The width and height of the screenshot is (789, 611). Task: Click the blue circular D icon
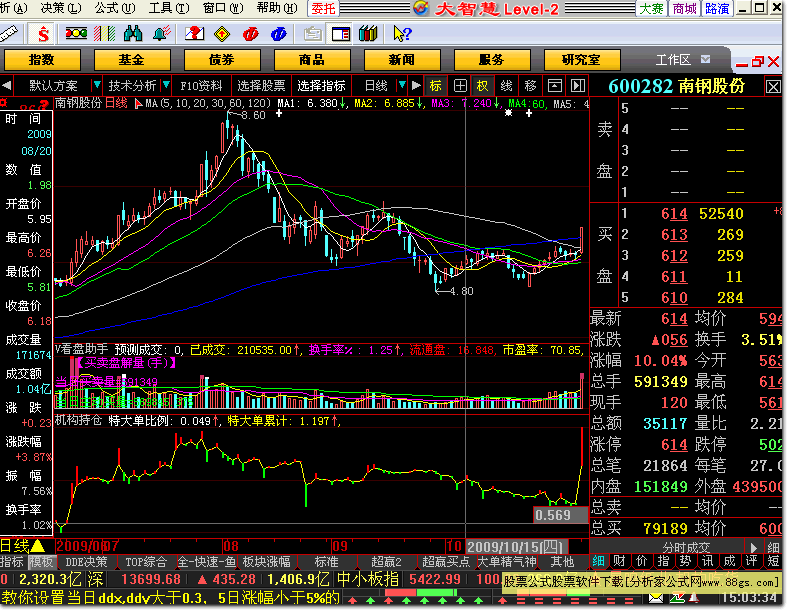coord(278,34)
